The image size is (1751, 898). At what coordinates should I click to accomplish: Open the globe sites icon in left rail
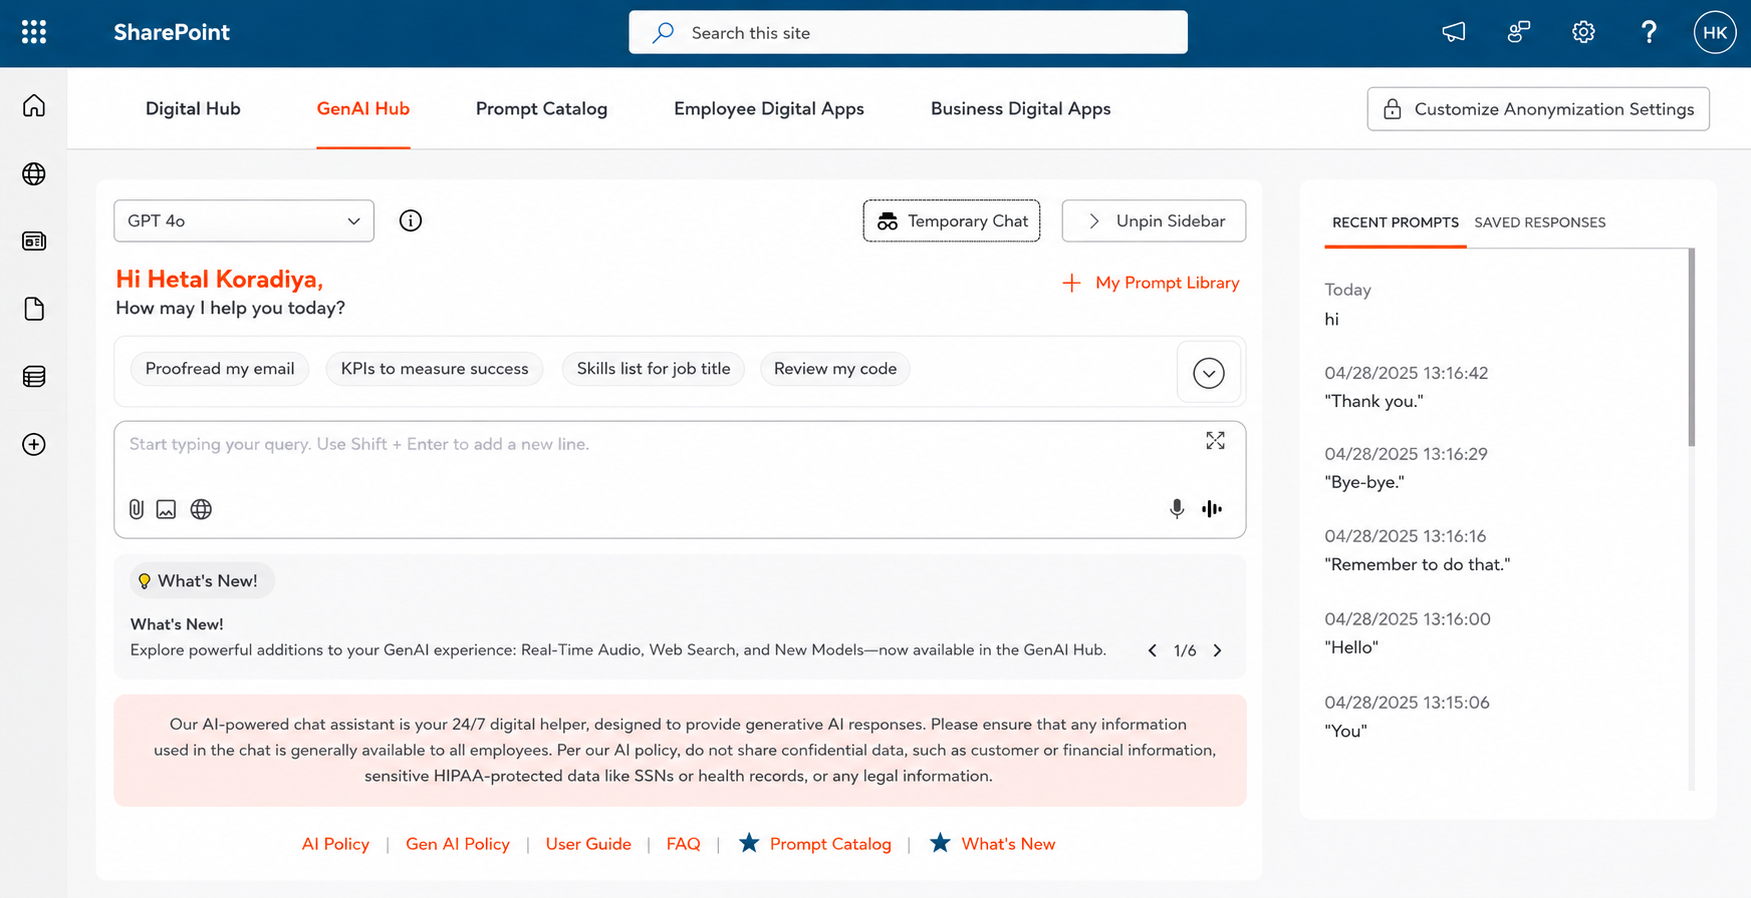34,174
